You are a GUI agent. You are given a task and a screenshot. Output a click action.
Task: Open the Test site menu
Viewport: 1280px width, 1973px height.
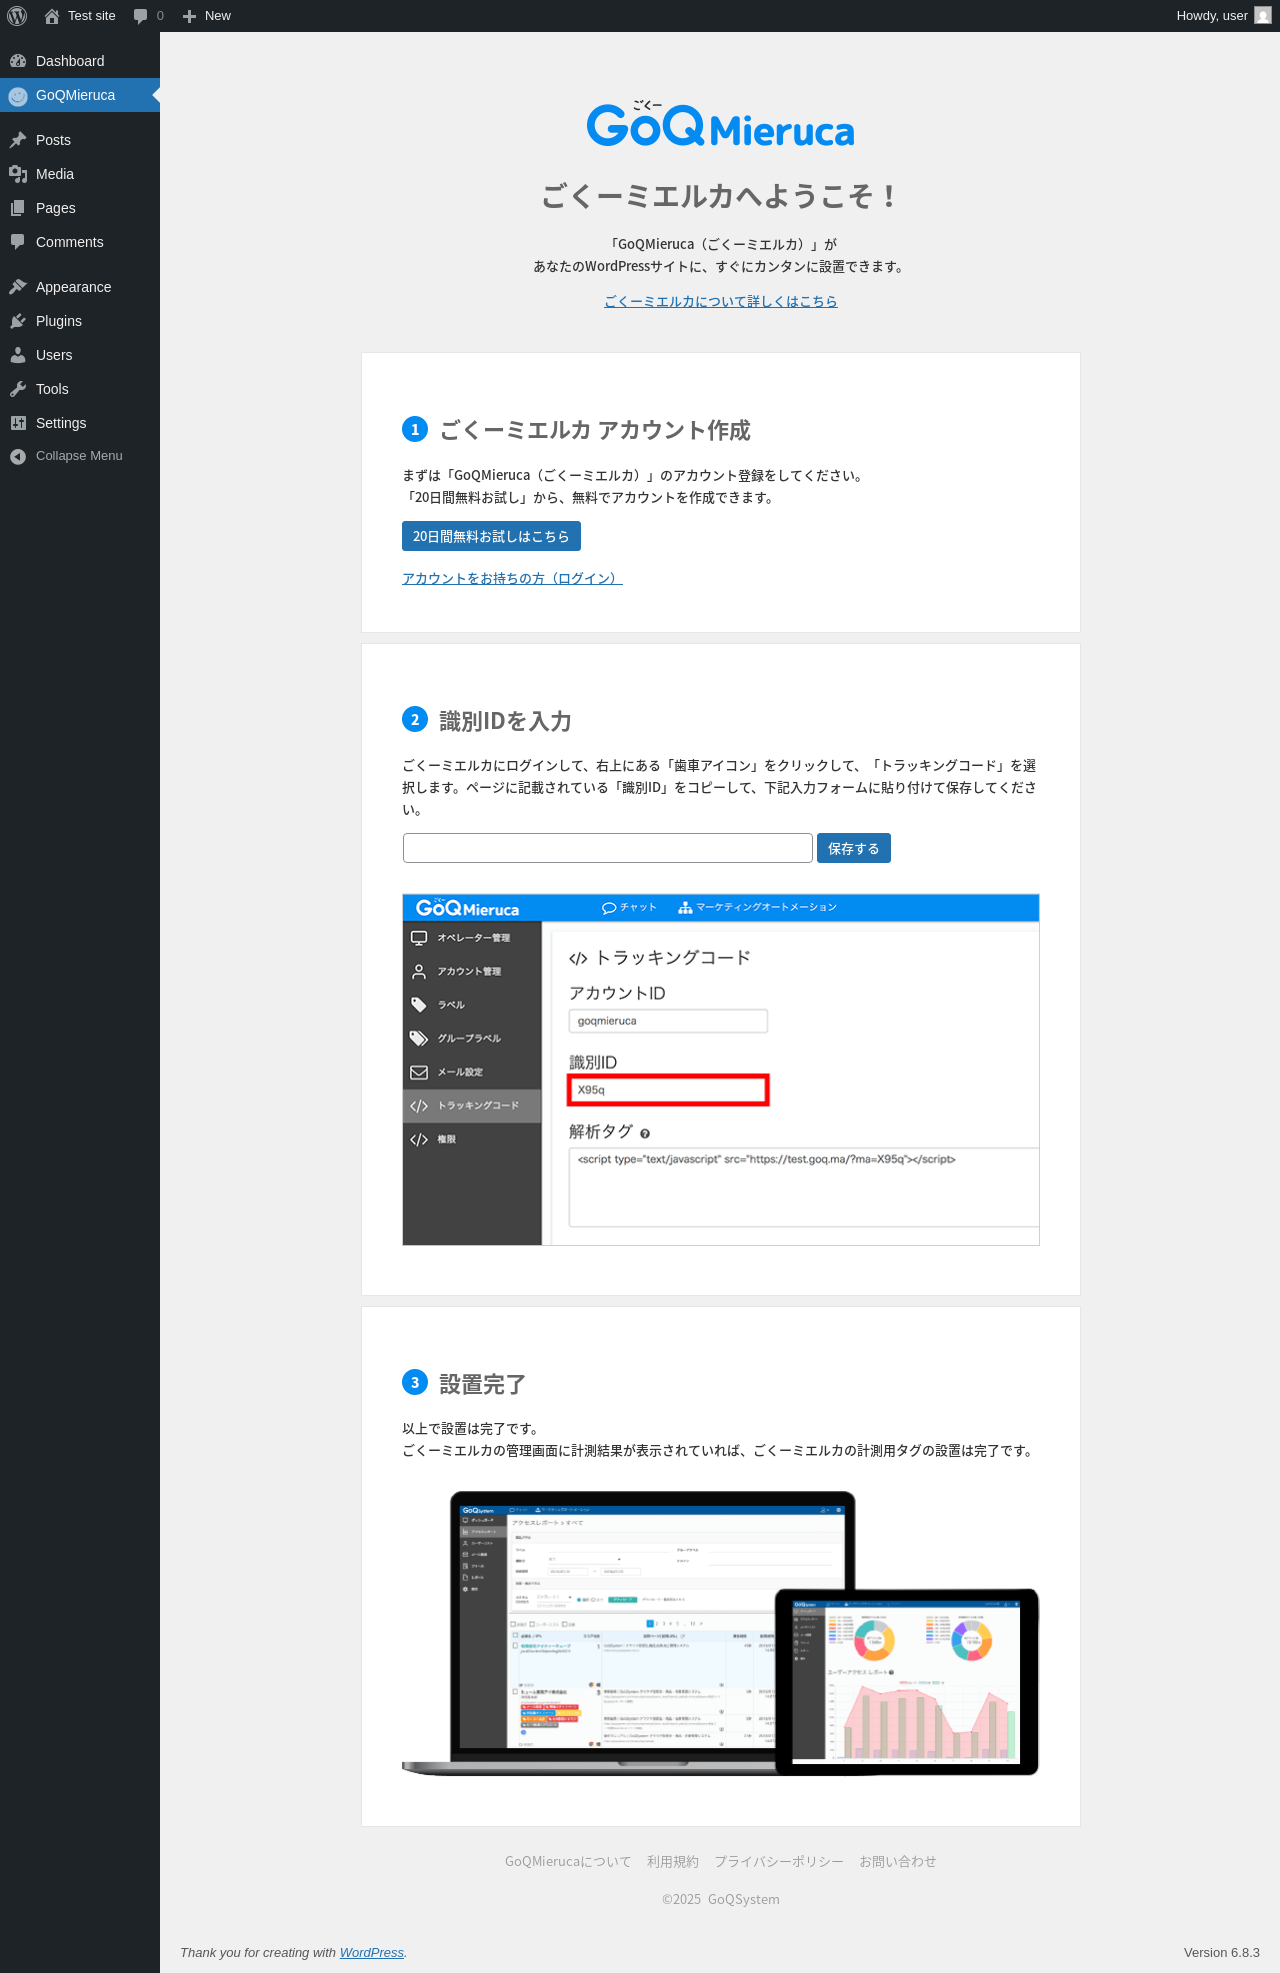[x=80, y=16]
